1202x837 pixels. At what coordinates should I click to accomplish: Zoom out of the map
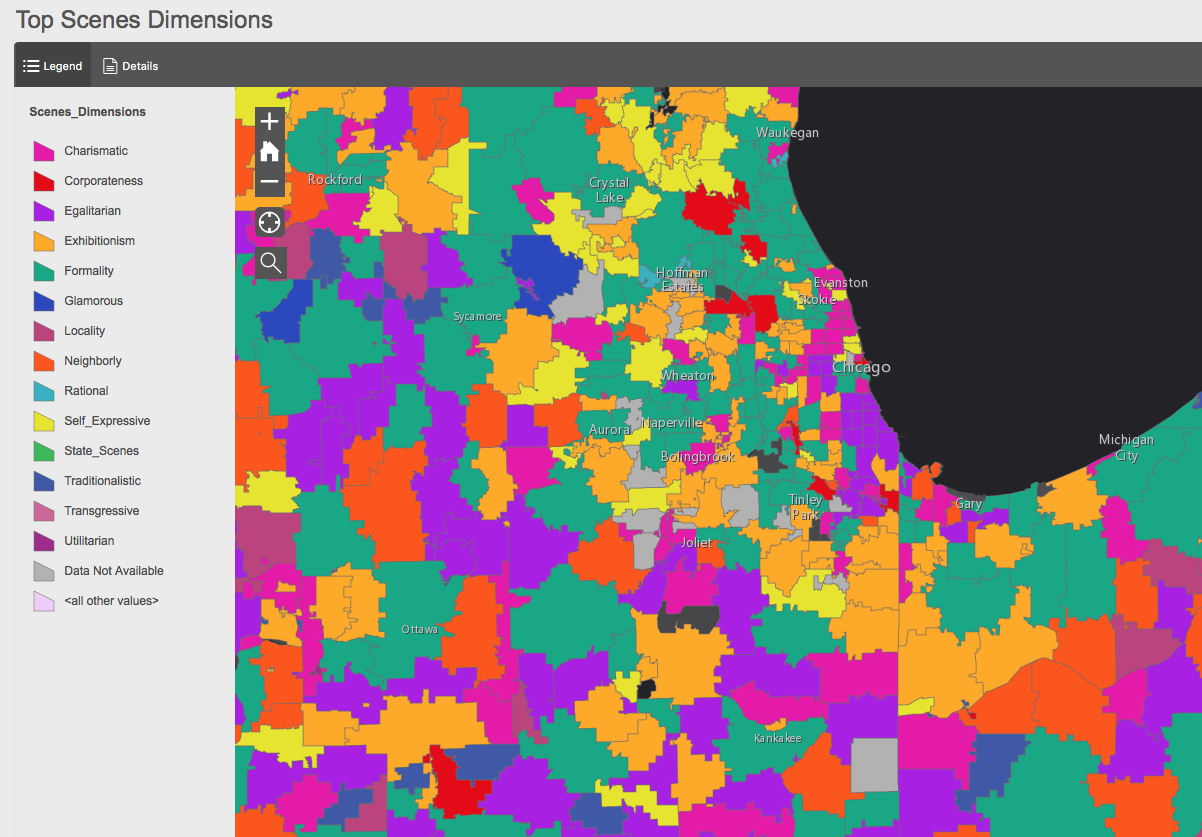pyautogui.click(x=269, y=182)
